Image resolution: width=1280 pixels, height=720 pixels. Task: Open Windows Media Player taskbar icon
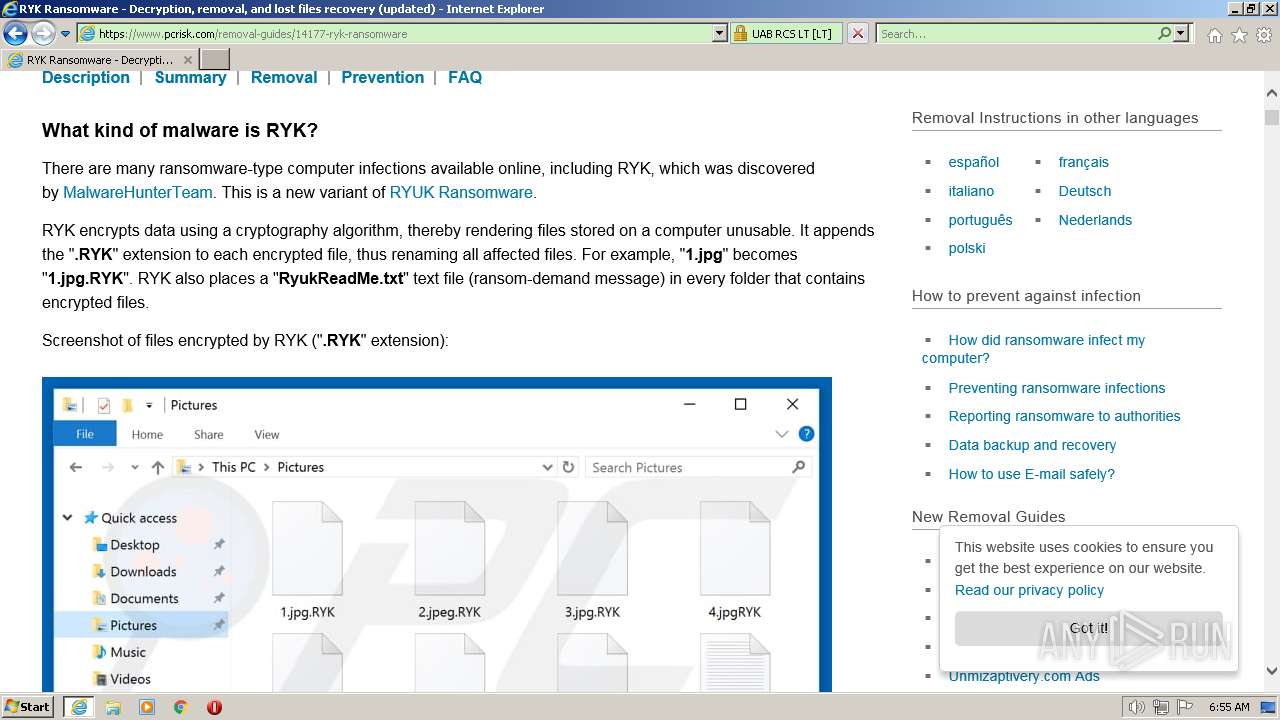[147, 707]
